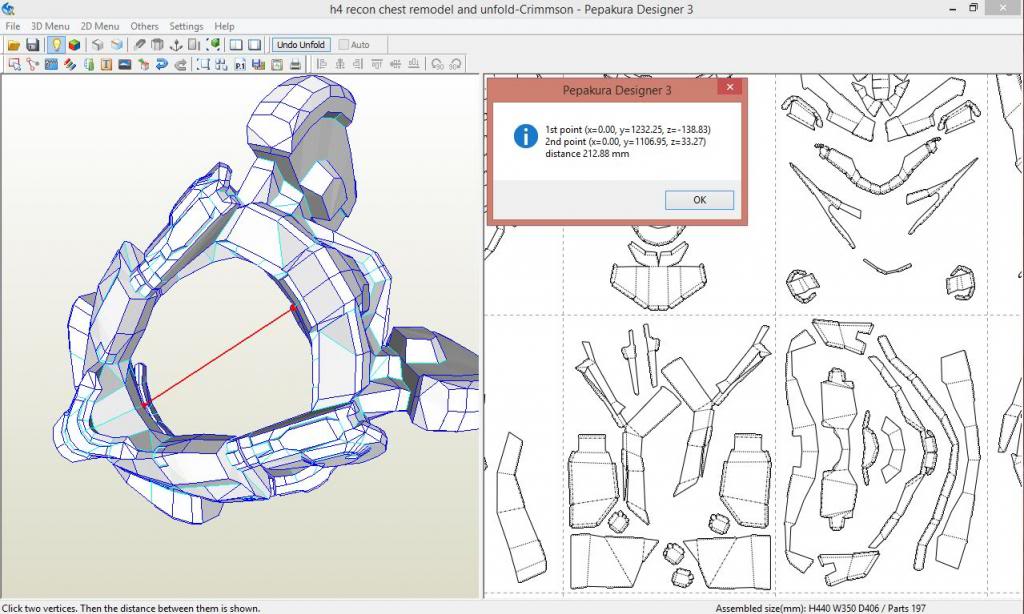Click the green mirror/fold parts icon

[x=88, y=64]
